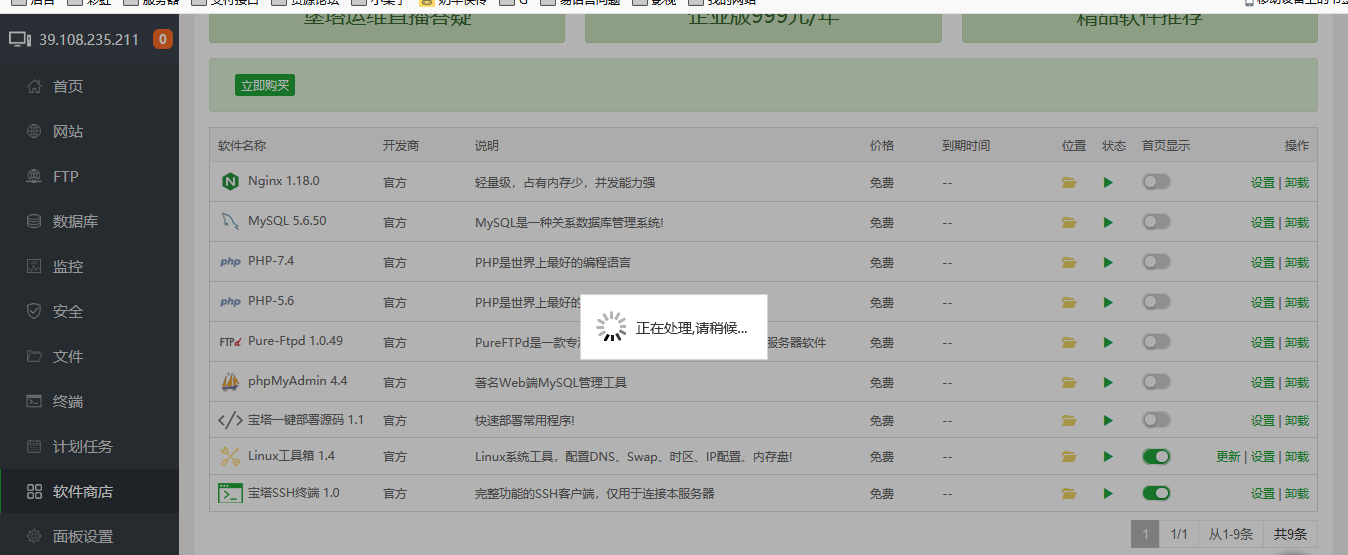Click page number 1 in pagination
The width and height of the screenshot is (1348, 555).
(x=1145, y=535)
